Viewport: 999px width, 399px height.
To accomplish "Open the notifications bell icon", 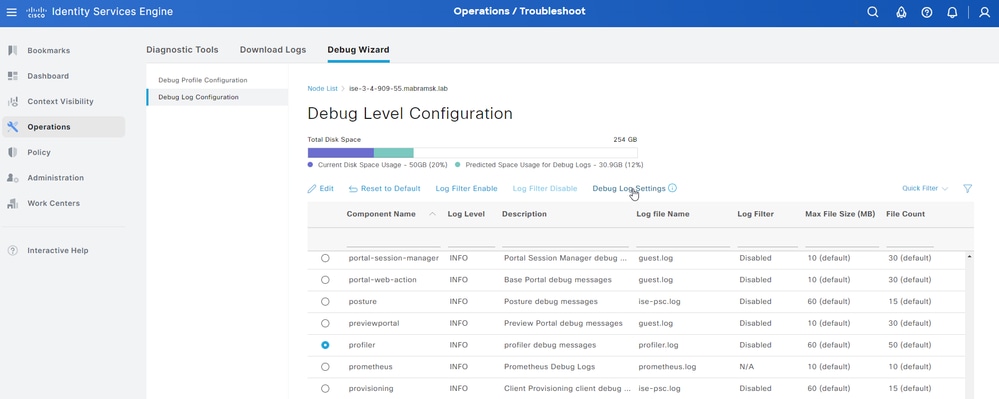I will (952, 12).
